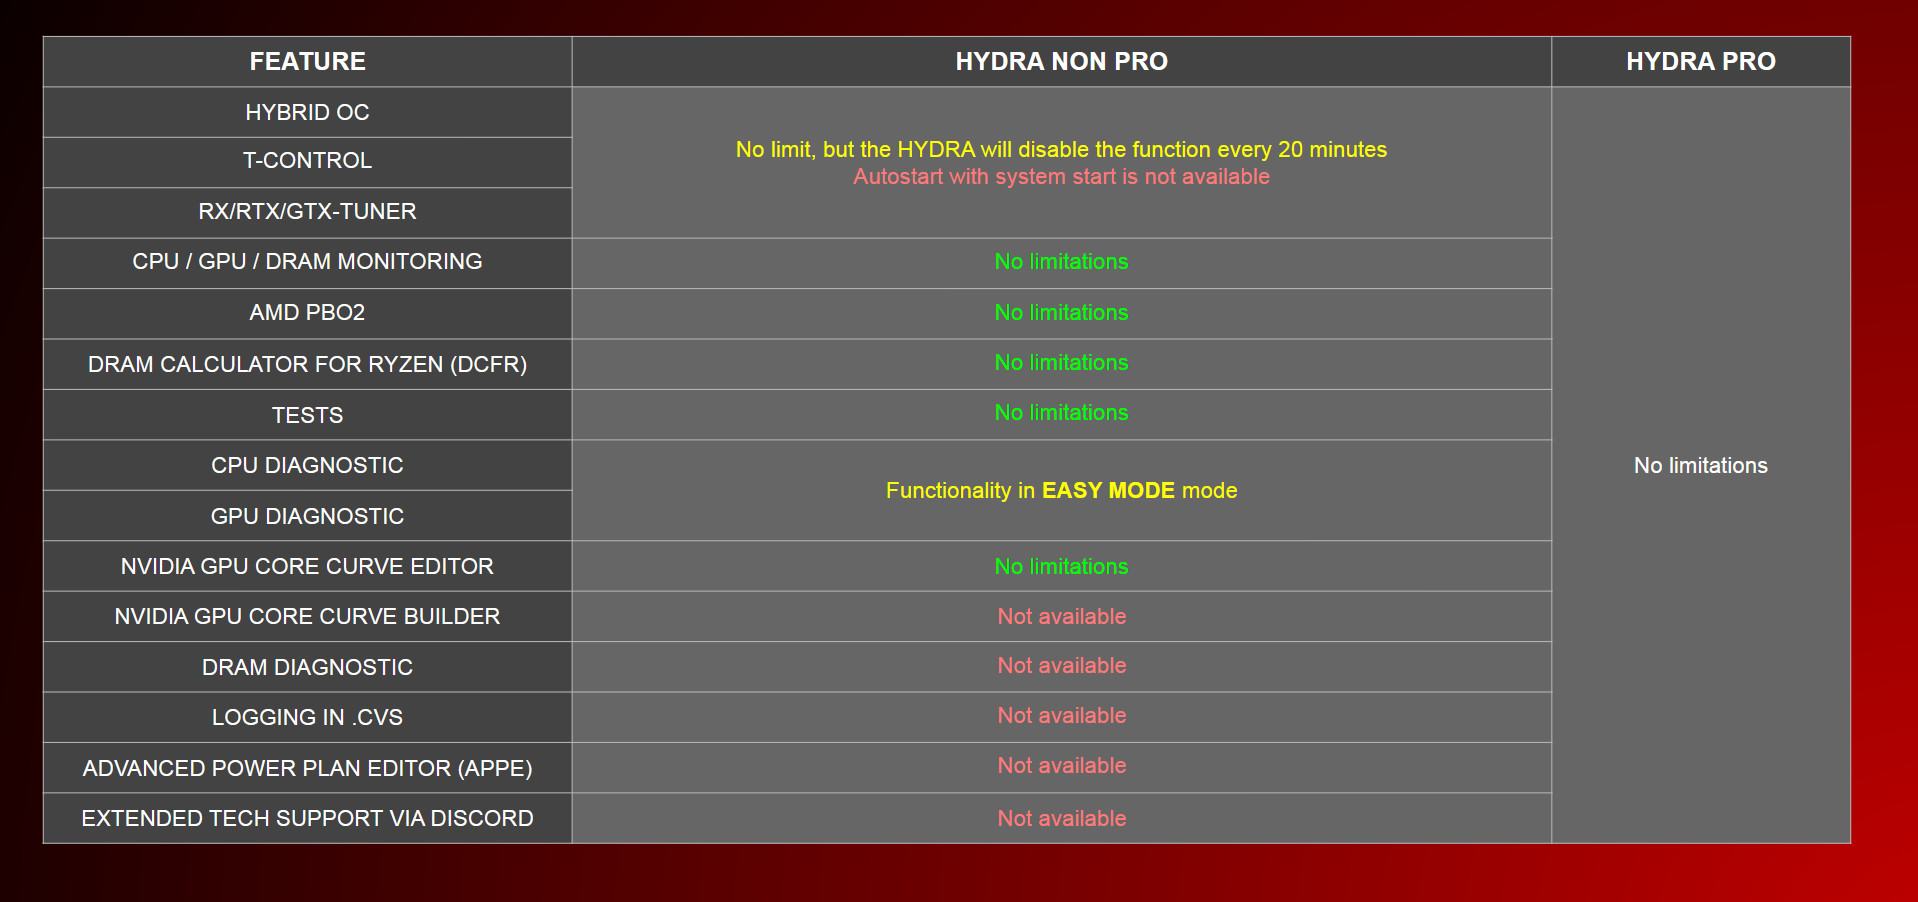Click "NVIDIA GPU CORE CURVE EDITOR" cell
This screenshot has width=1918, height=902.
[307, 566]
